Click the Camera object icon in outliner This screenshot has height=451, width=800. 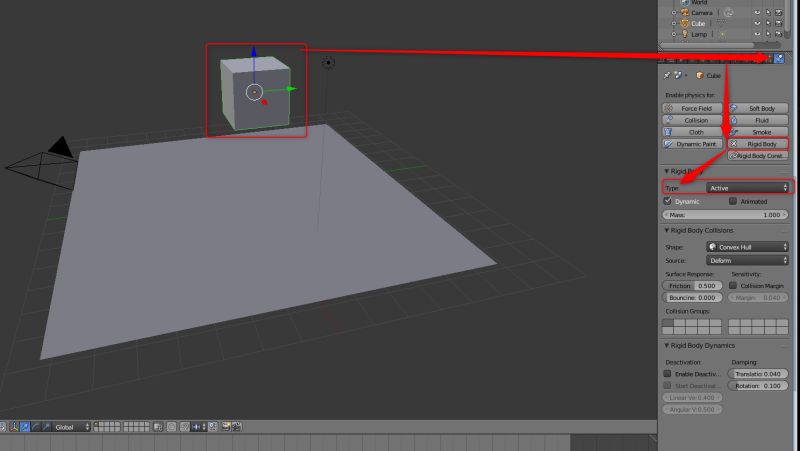pos(685,12)
